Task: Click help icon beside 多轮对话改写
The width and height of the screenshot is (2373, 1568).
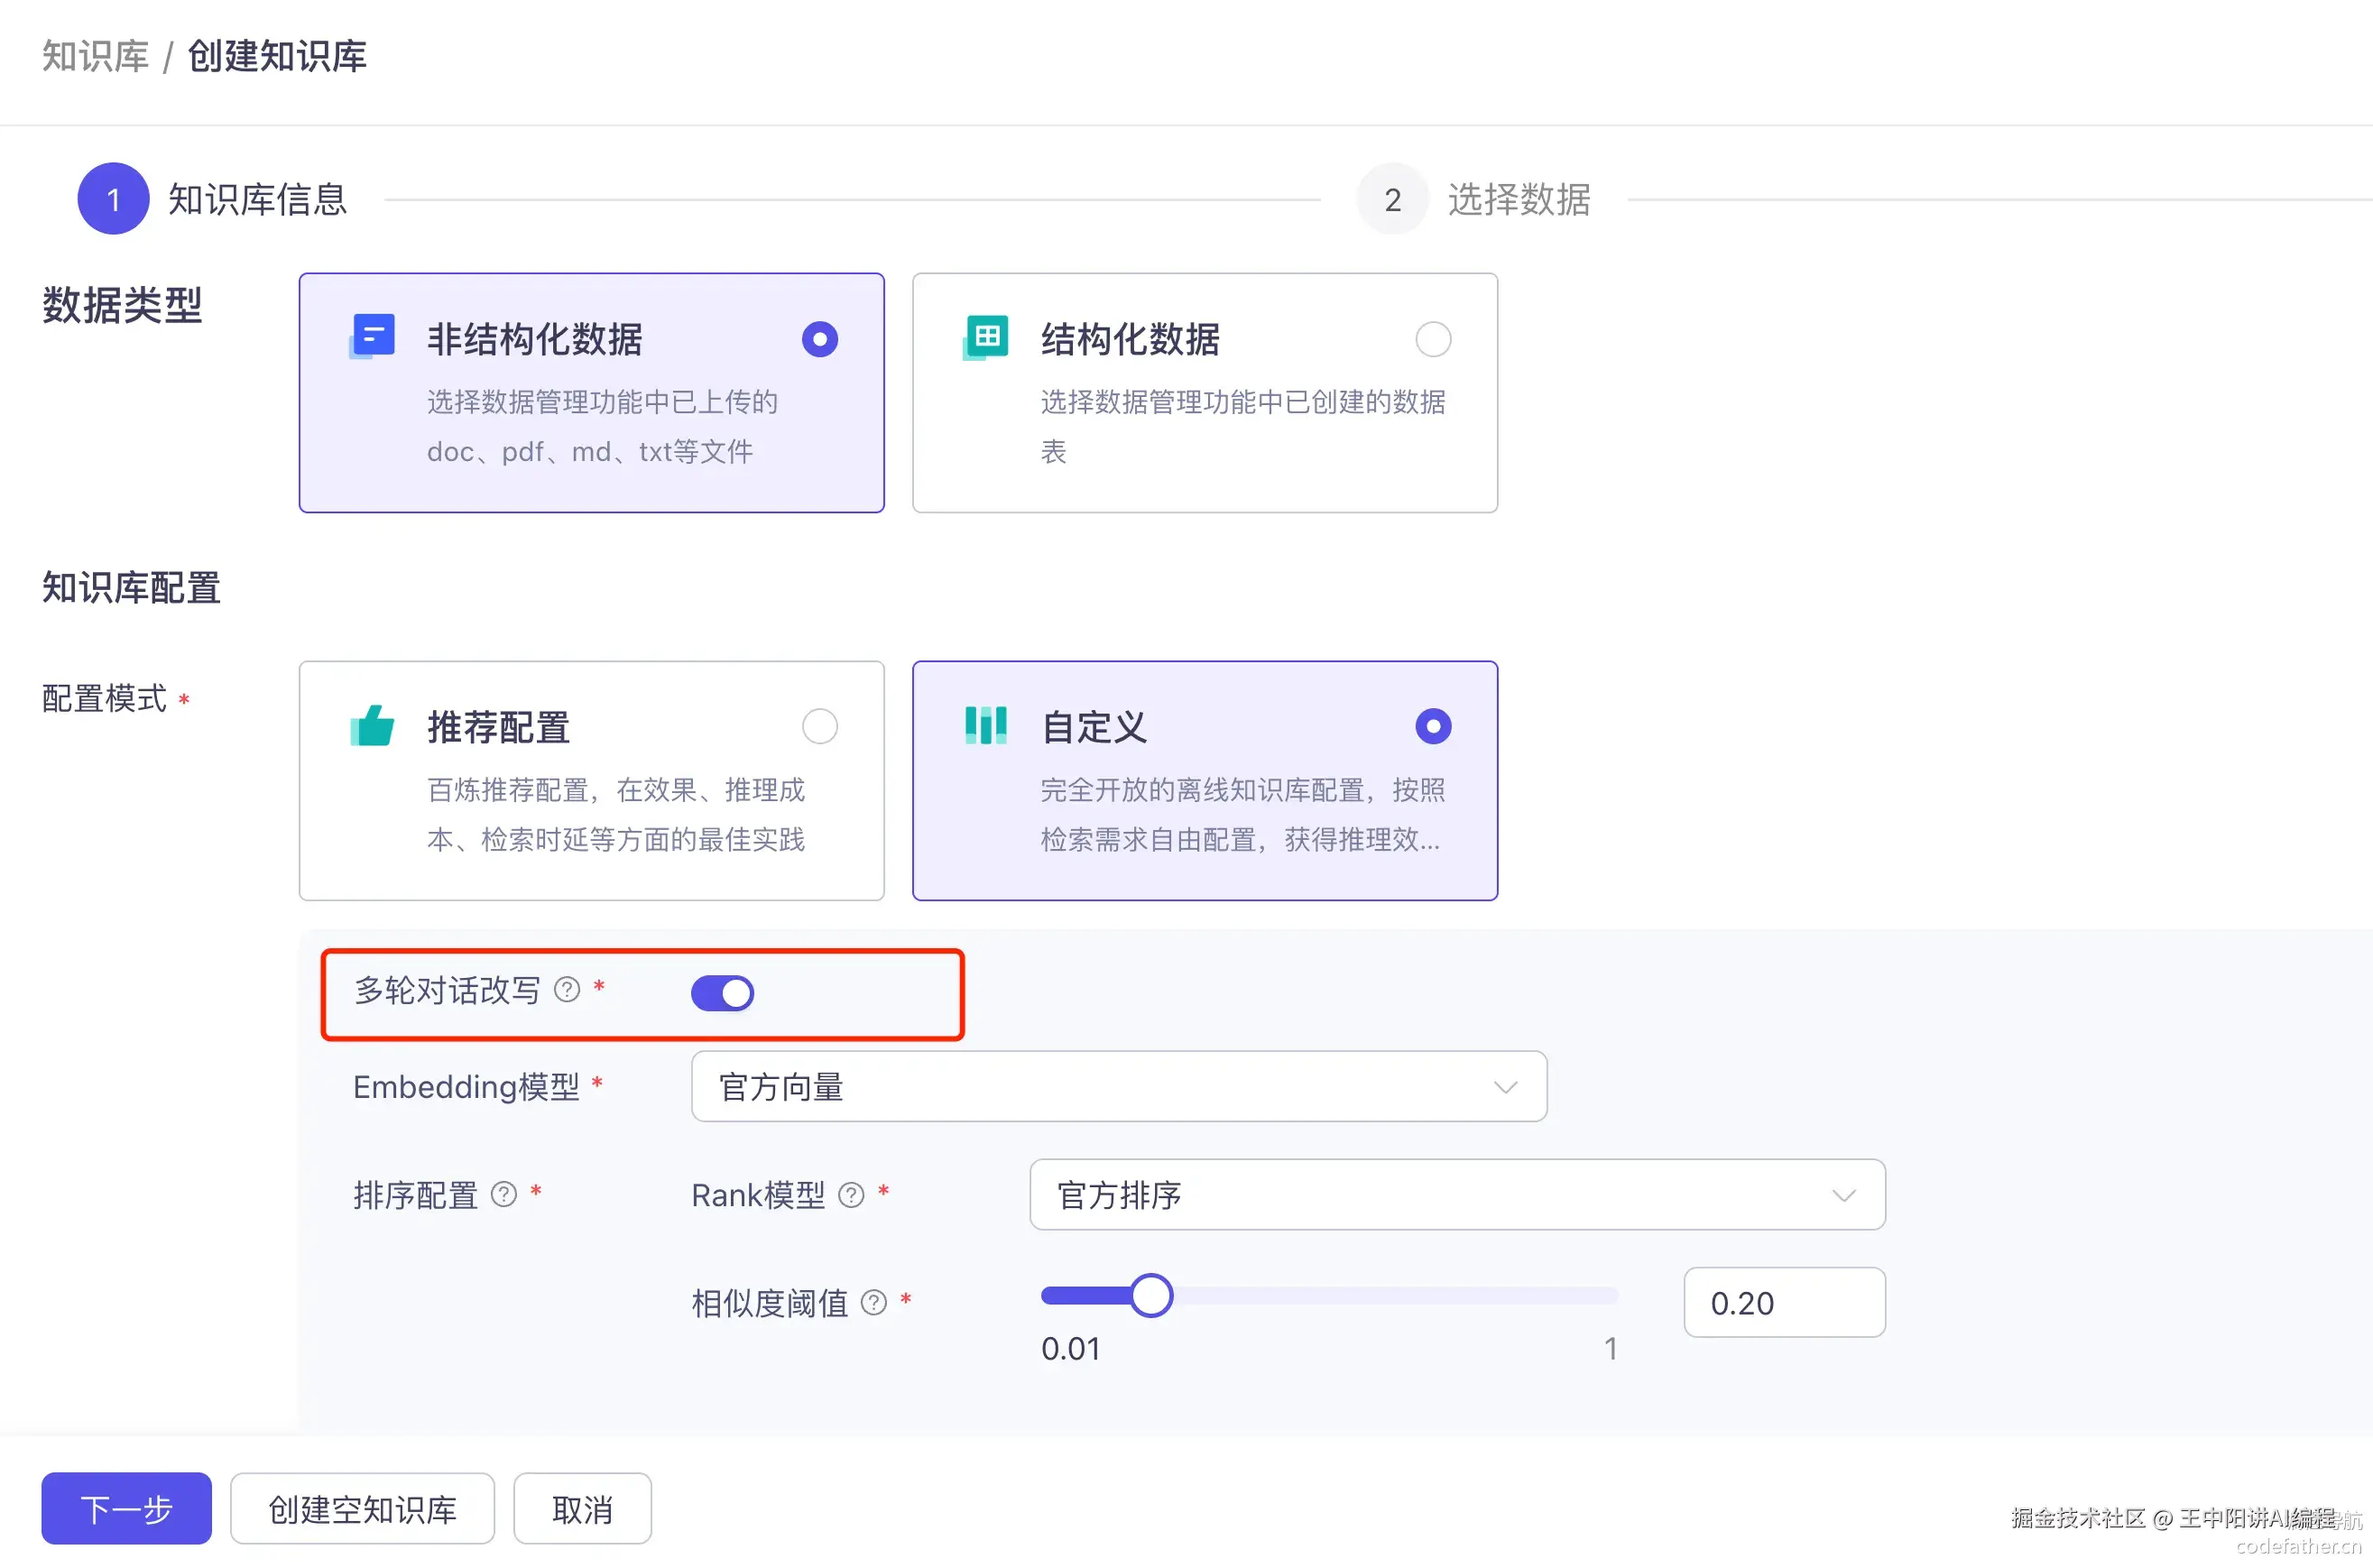Action: click(x=567, y=990)
